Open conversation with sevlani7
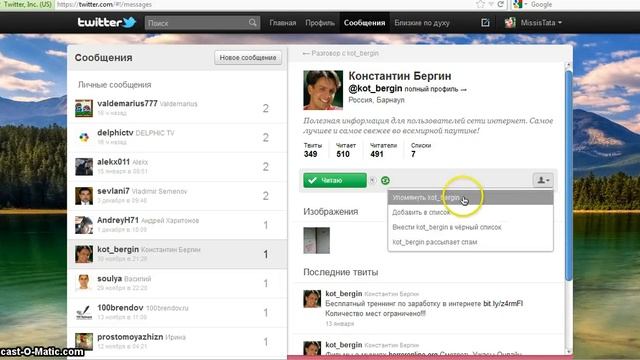 (x=177, y=196)
